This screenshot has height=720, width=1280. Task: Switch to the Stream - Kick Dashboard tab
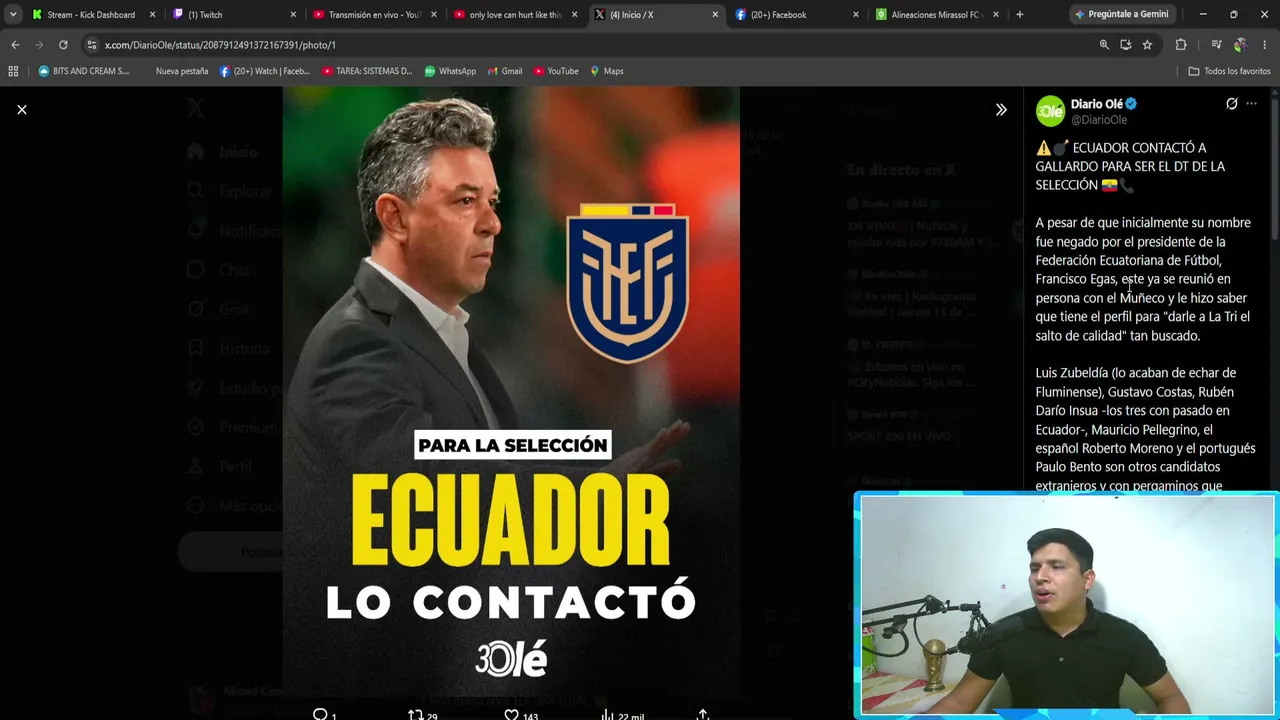pyautogui.click(x=90, y=15)
